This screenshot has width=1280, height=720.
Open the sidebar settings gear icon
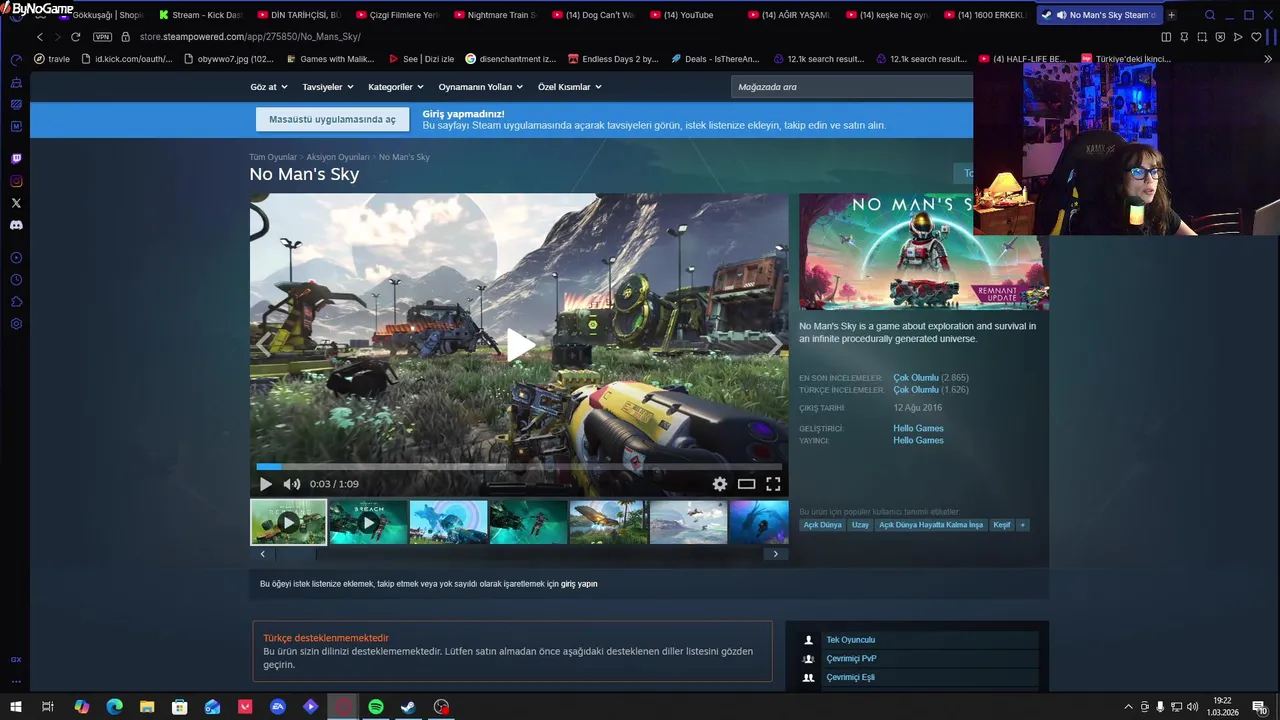[x=16, y=324]
